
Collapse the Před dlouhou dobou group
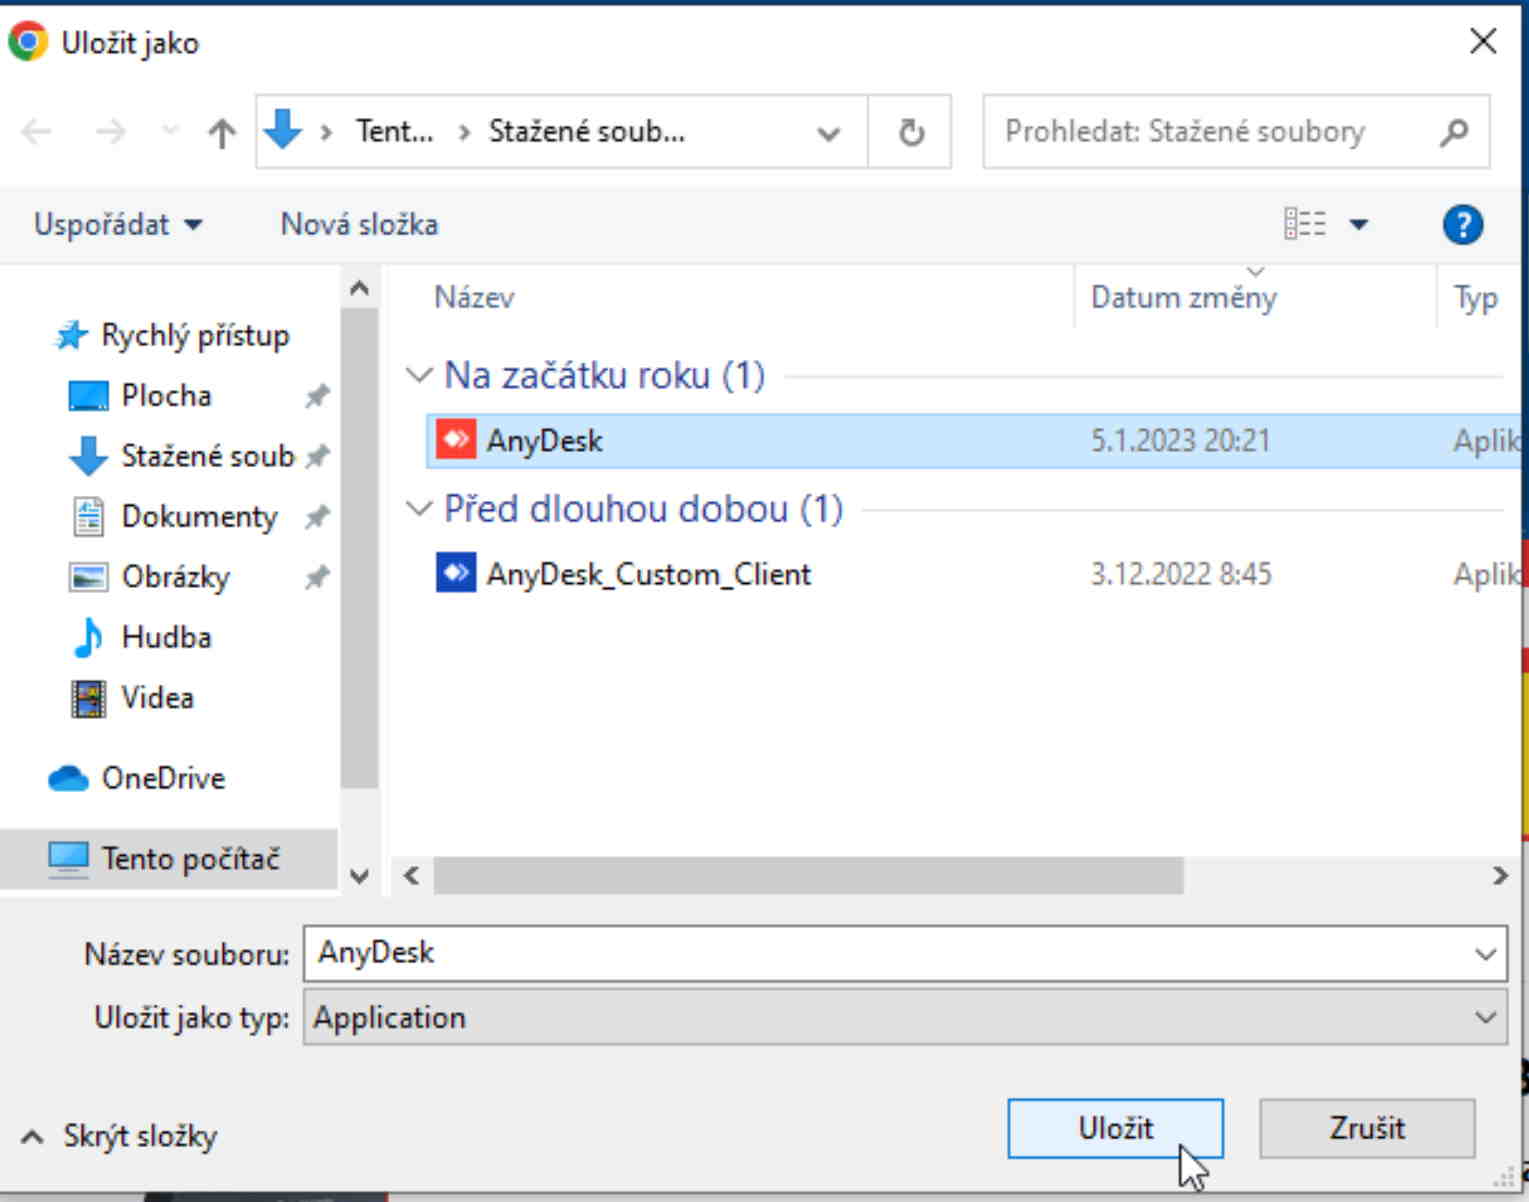click(419, 508)
